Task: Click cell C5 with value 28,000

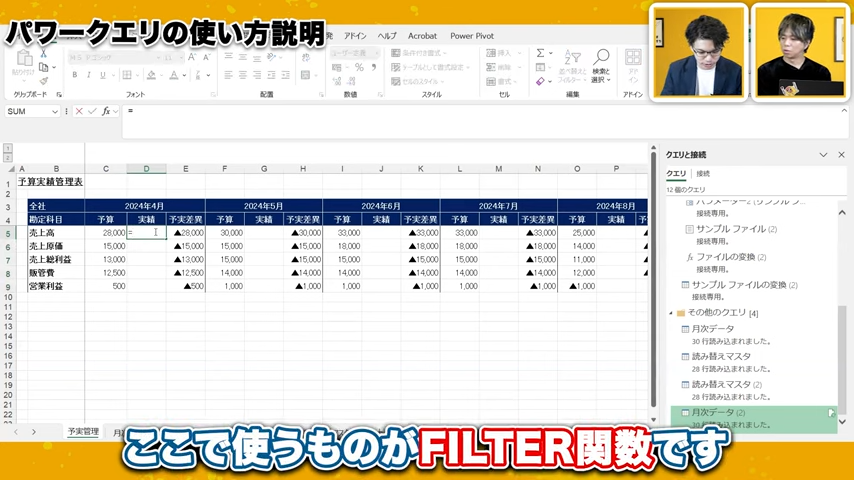Action: tap(106, 233)
